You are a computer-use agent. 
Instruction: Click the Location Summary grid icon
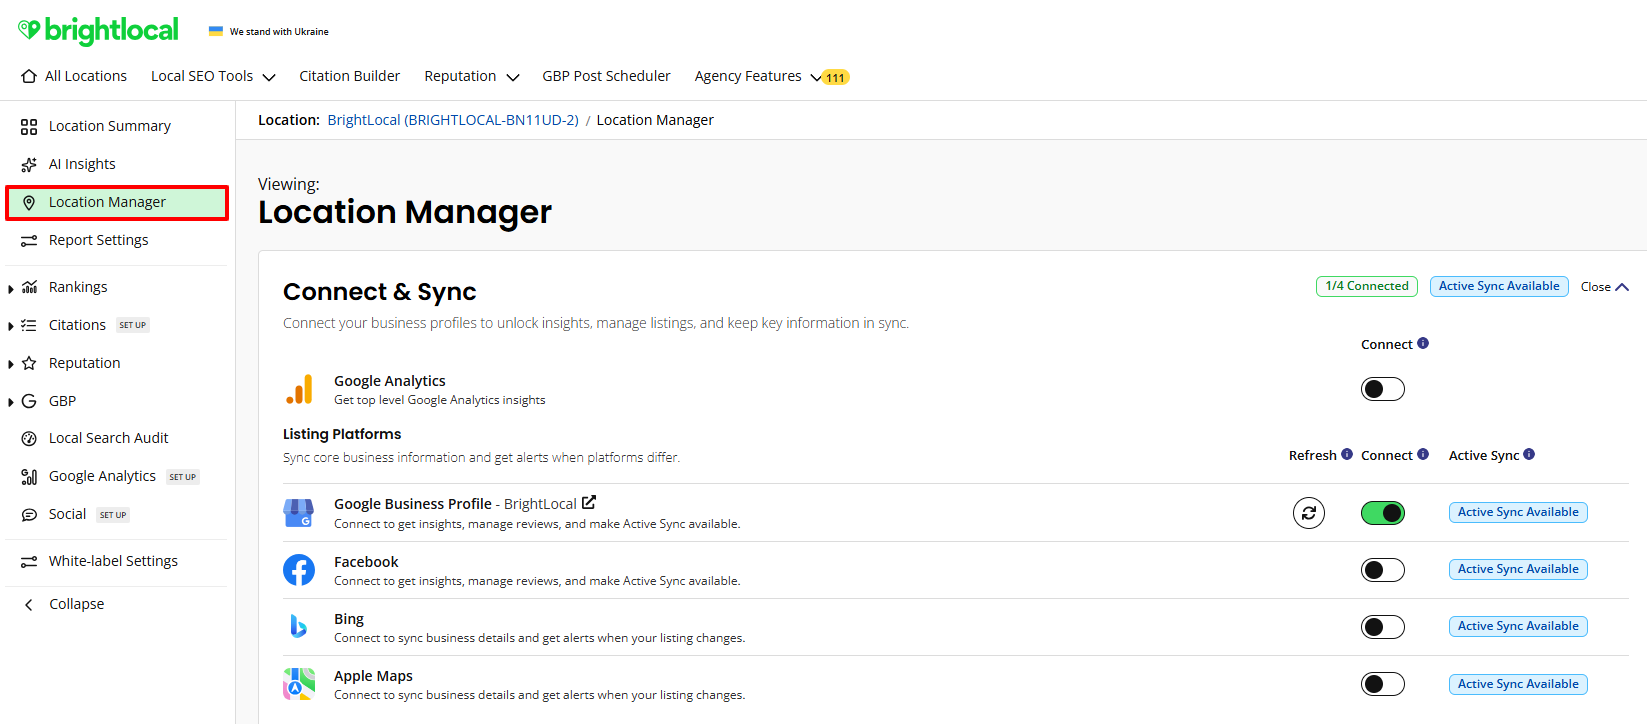[x=29, y=127]
